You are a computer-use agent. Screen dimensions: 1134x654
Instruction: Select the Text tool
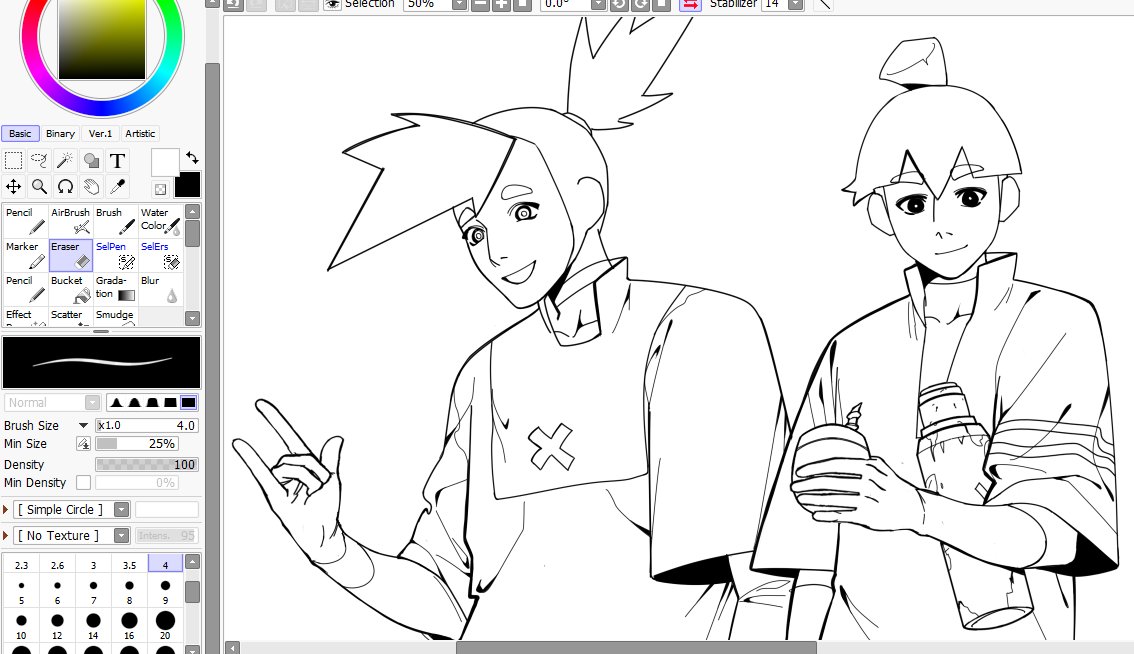117,160
